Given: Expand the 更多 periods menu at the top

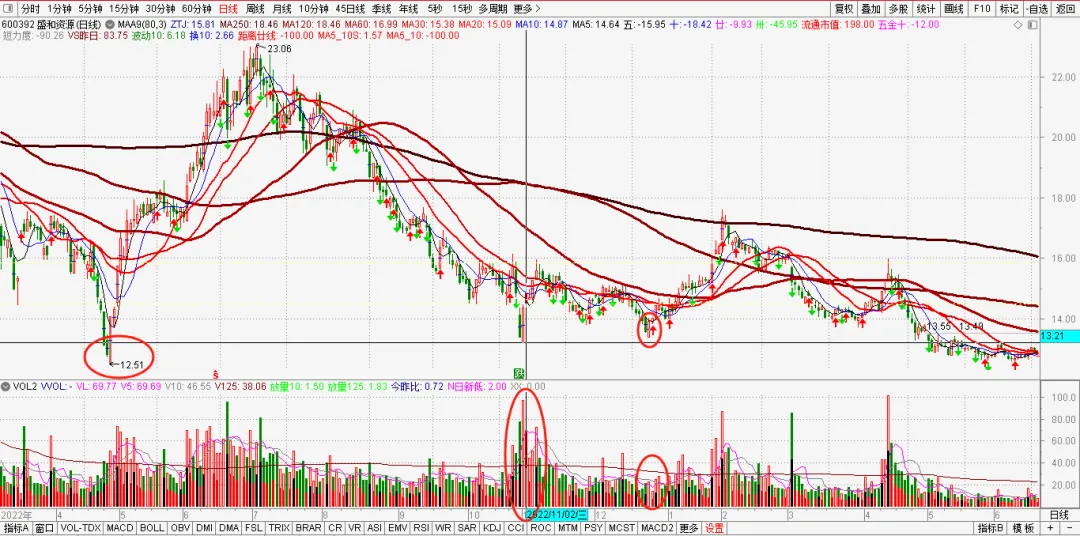Looking at the screenshot, I should point(527,9).
